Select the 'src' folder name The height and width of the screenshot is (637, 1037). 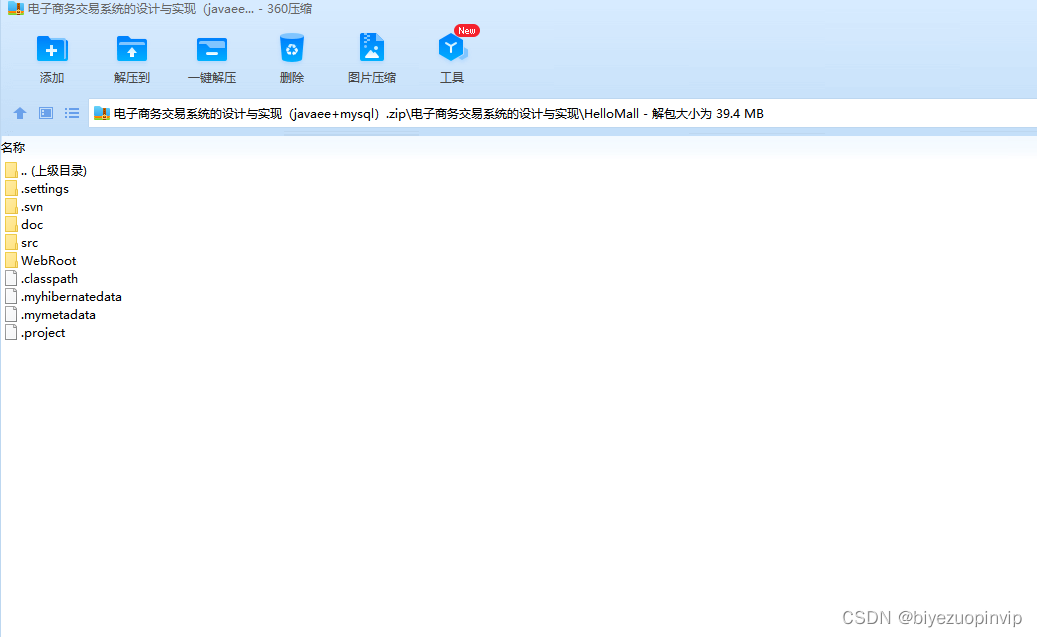30,243
